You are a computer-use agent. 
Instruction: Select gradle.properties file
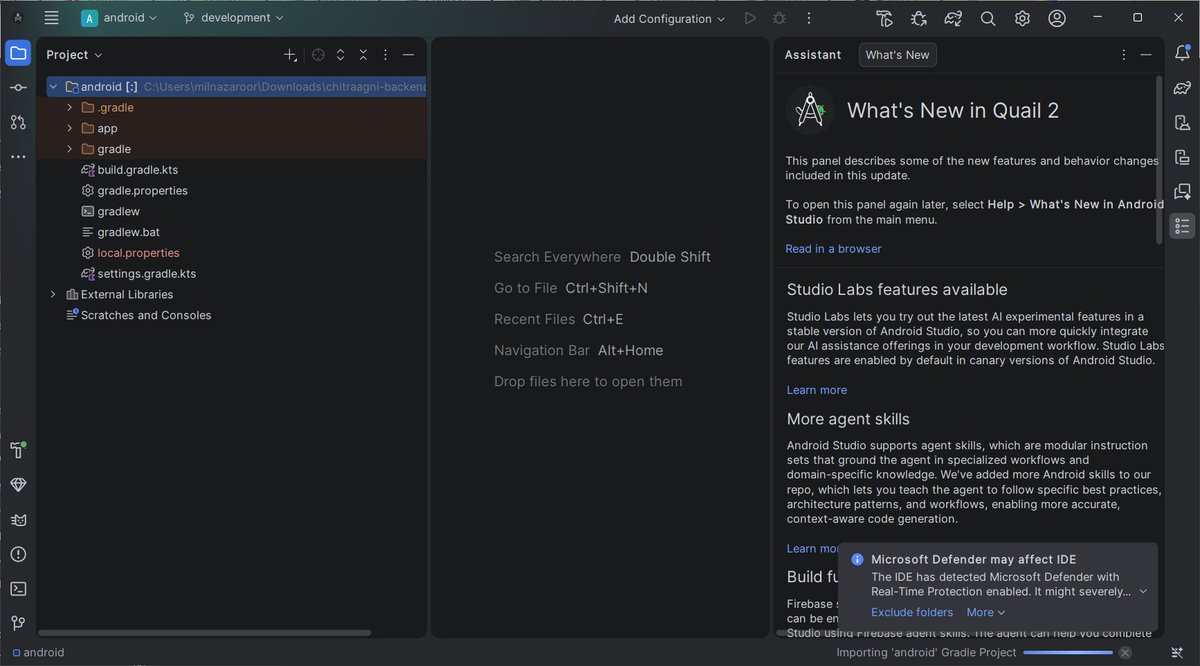pyautogui.click(x=143, y=191)
